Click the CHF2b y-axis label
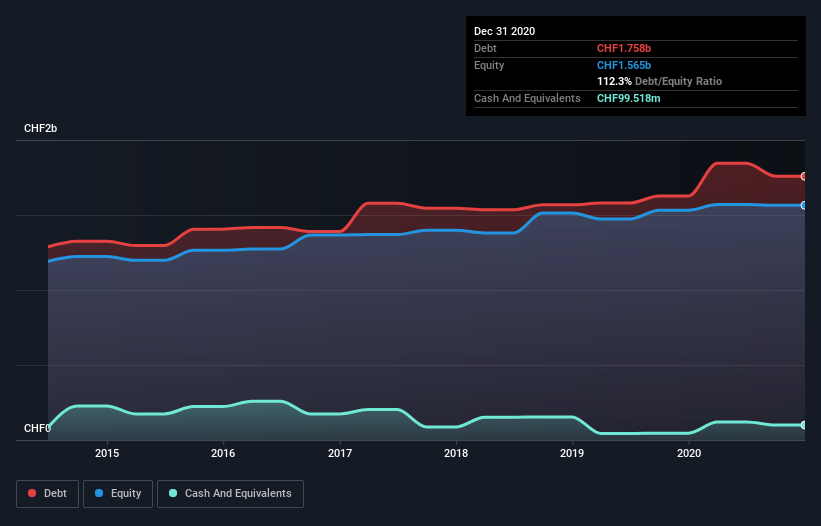Viewport: 821px width, 526px height. point(40,128)
